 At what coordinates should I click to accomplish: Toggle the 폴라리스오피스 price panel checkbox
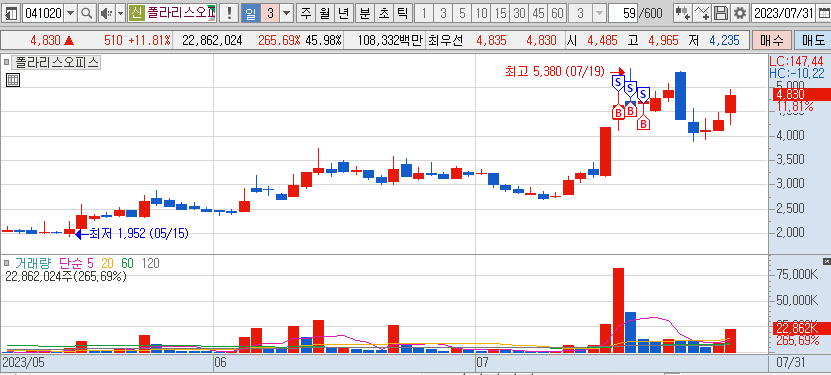7,62
